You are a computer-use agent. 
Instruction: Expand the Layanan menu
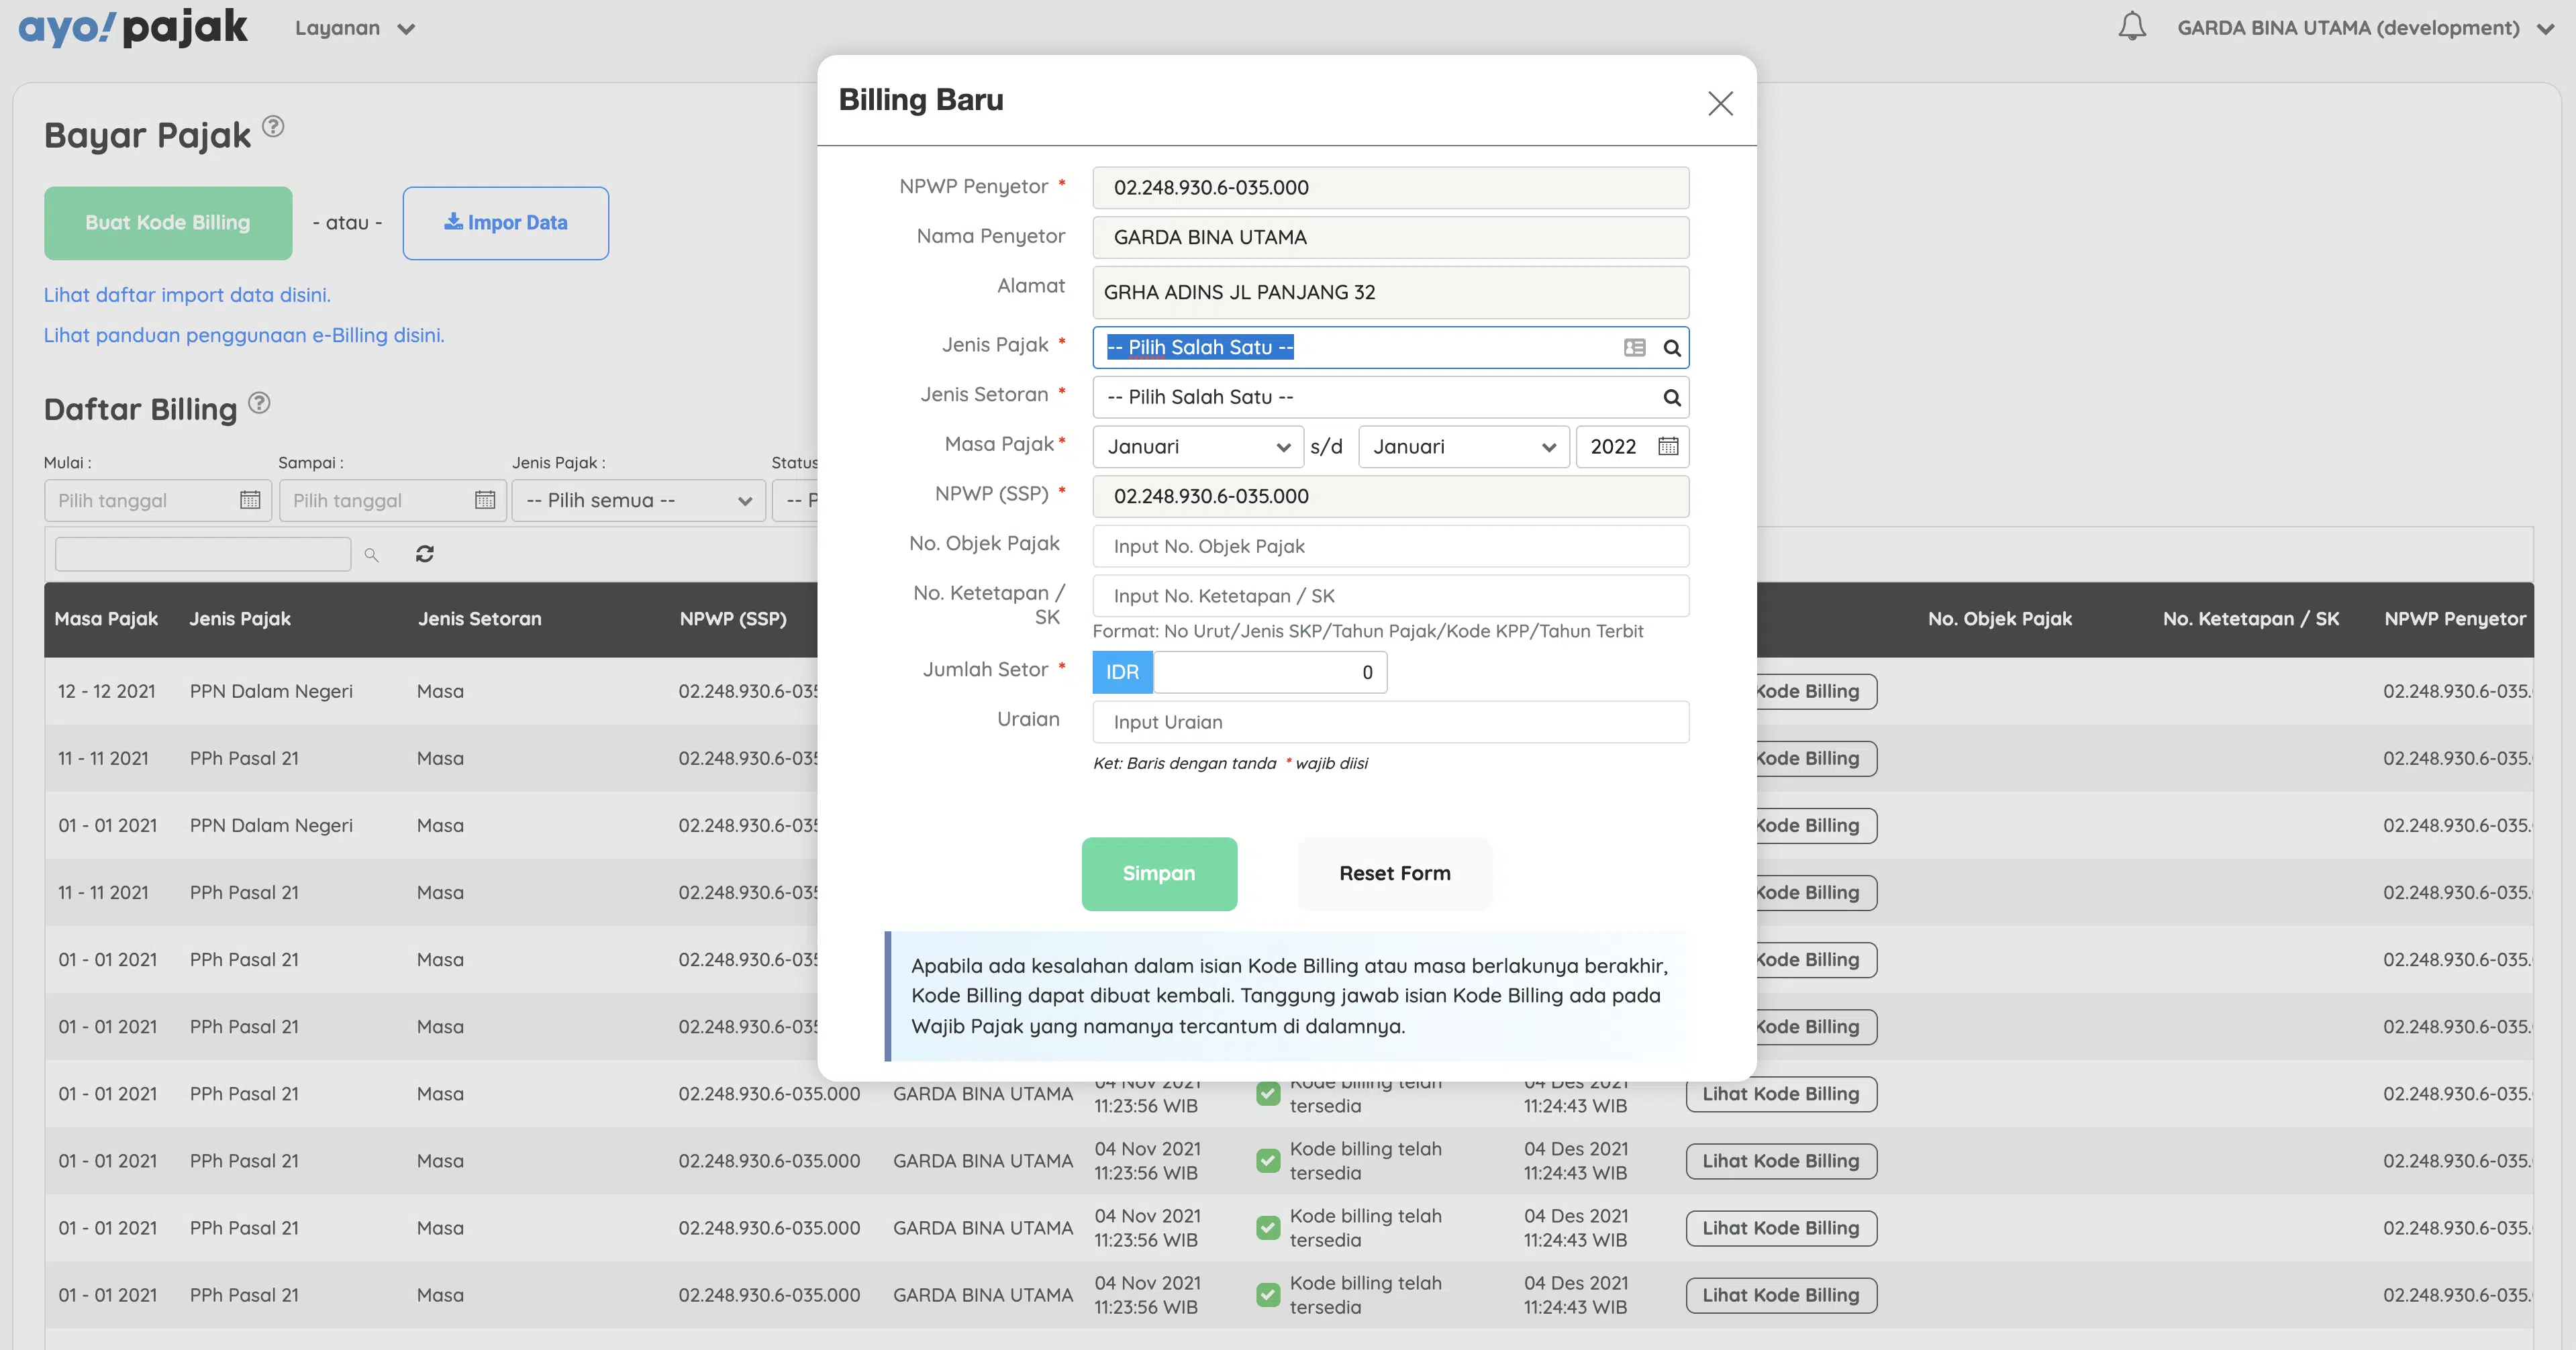coord(355,28)
